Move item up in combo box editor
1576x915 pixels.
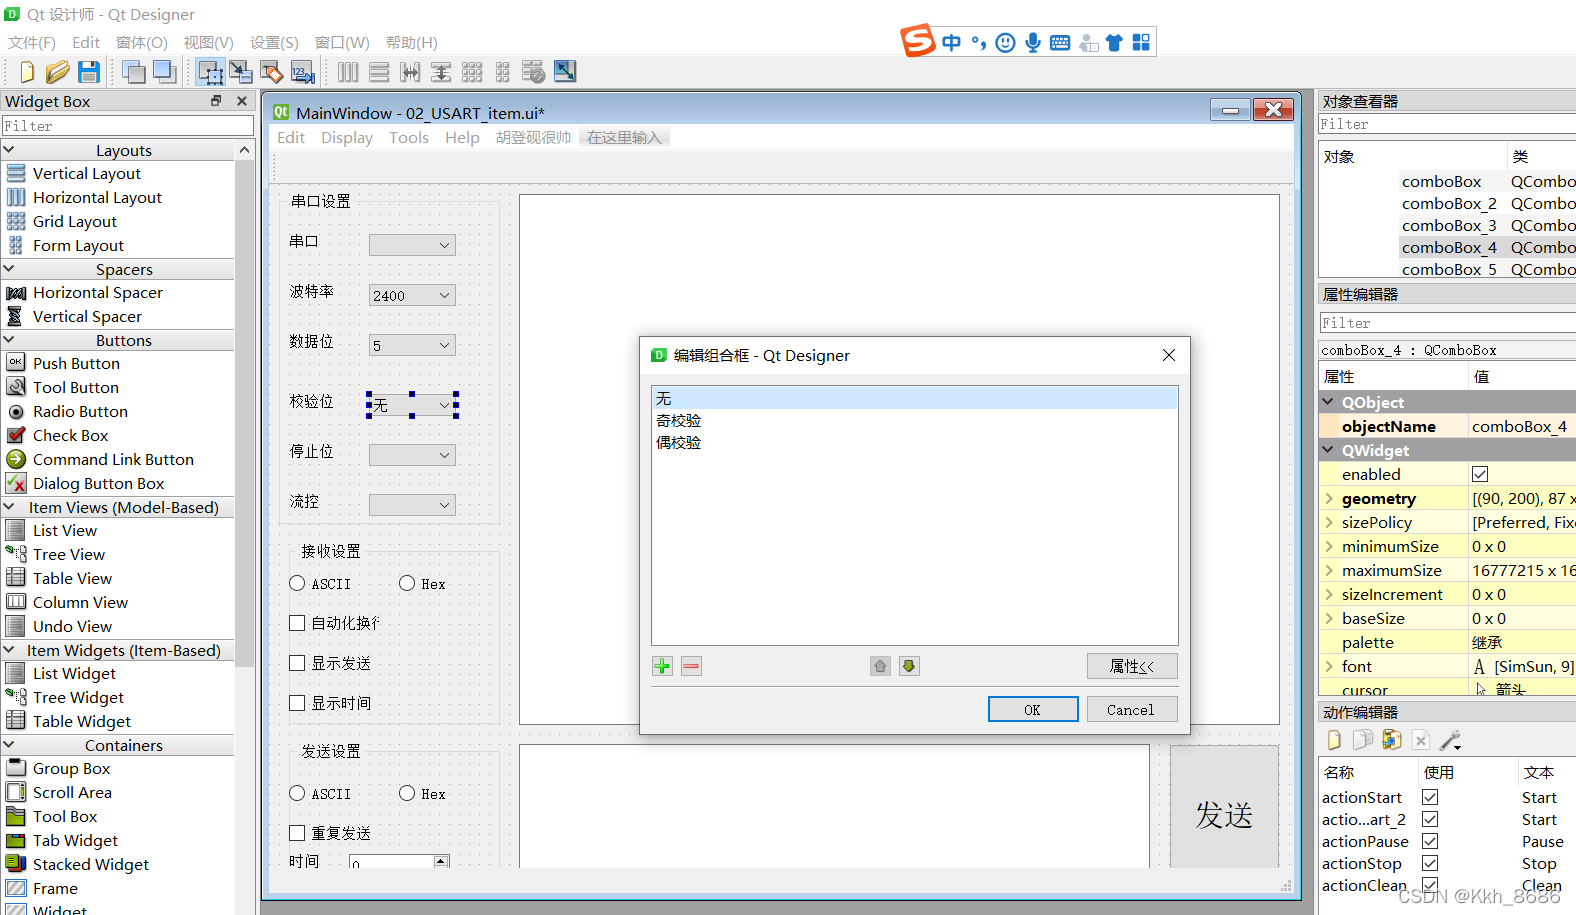[880, 666]
